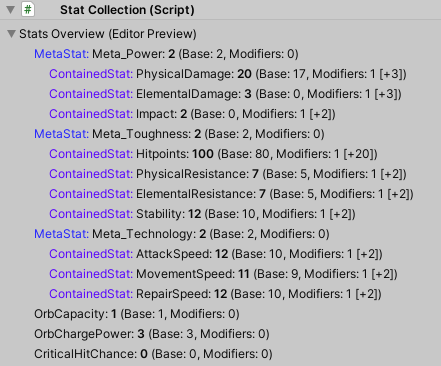441x366 pixels.
Task: Collapse the Stat Collection component foldout
Action: [11, 10]
